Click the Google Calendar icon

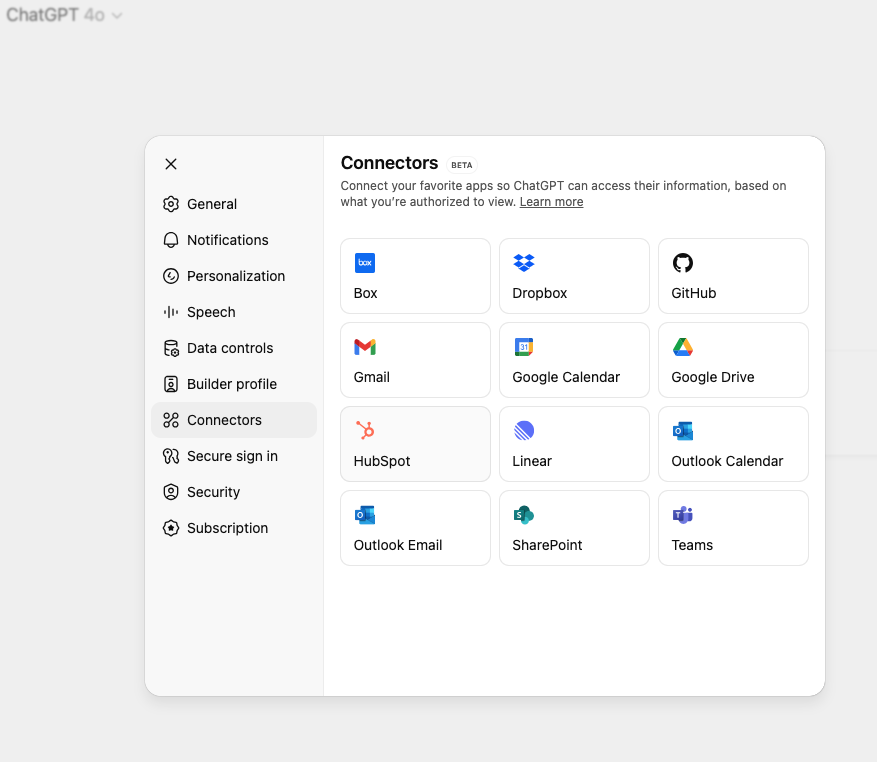pos(524,347)
